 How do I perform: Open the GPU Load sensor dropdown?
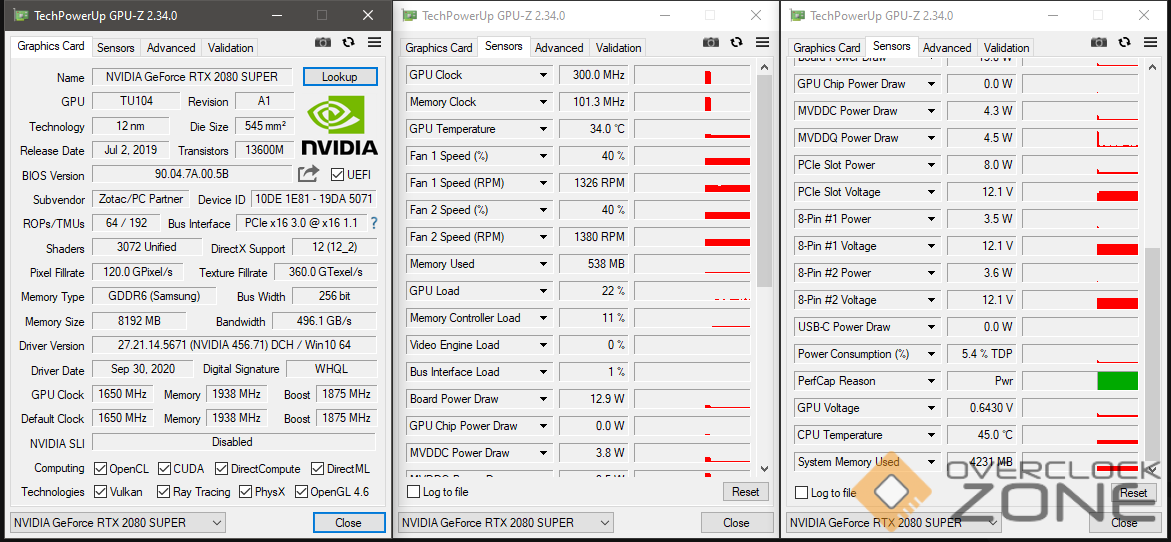(x=543, y=291)
